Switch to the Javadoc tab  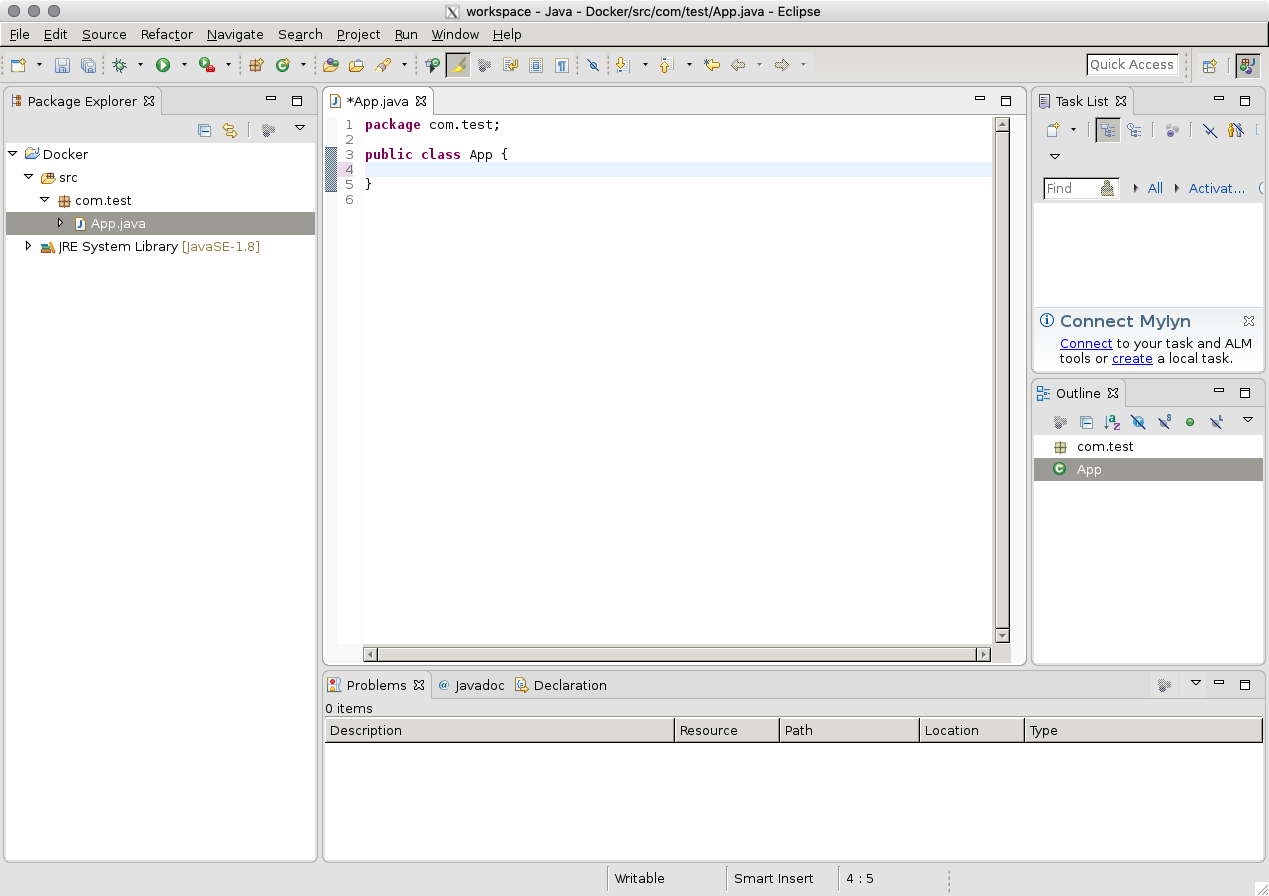click(471, 685)
